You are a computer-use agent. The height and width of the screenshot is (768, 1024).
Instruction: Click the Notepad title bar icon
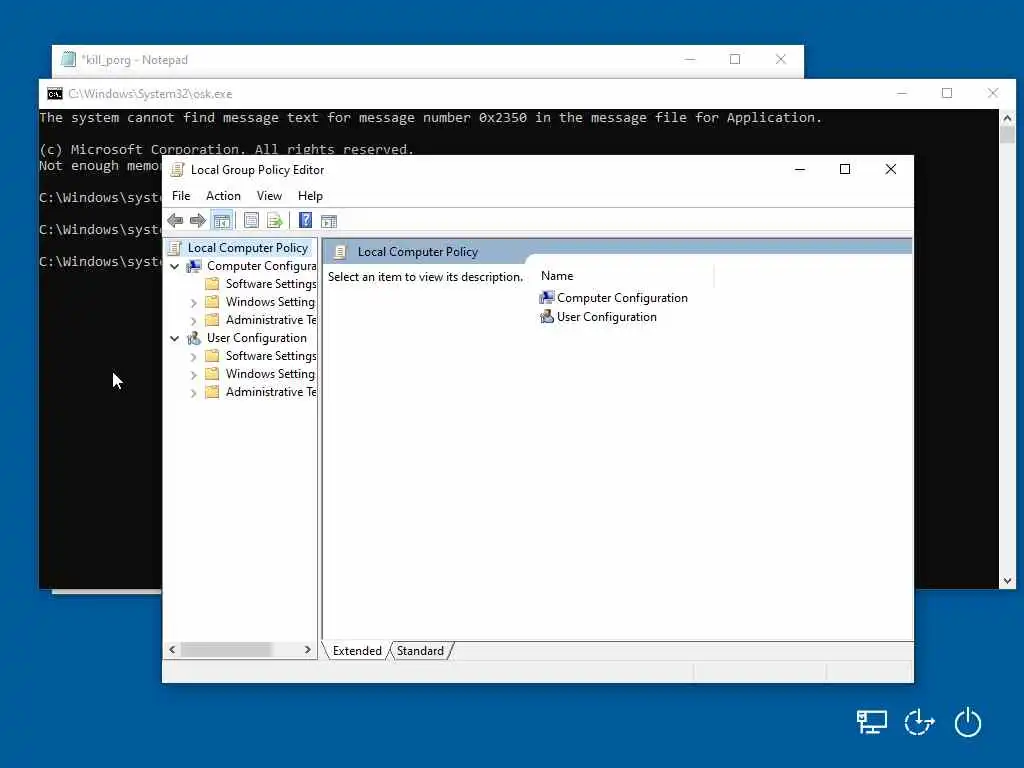pos(69,59)
